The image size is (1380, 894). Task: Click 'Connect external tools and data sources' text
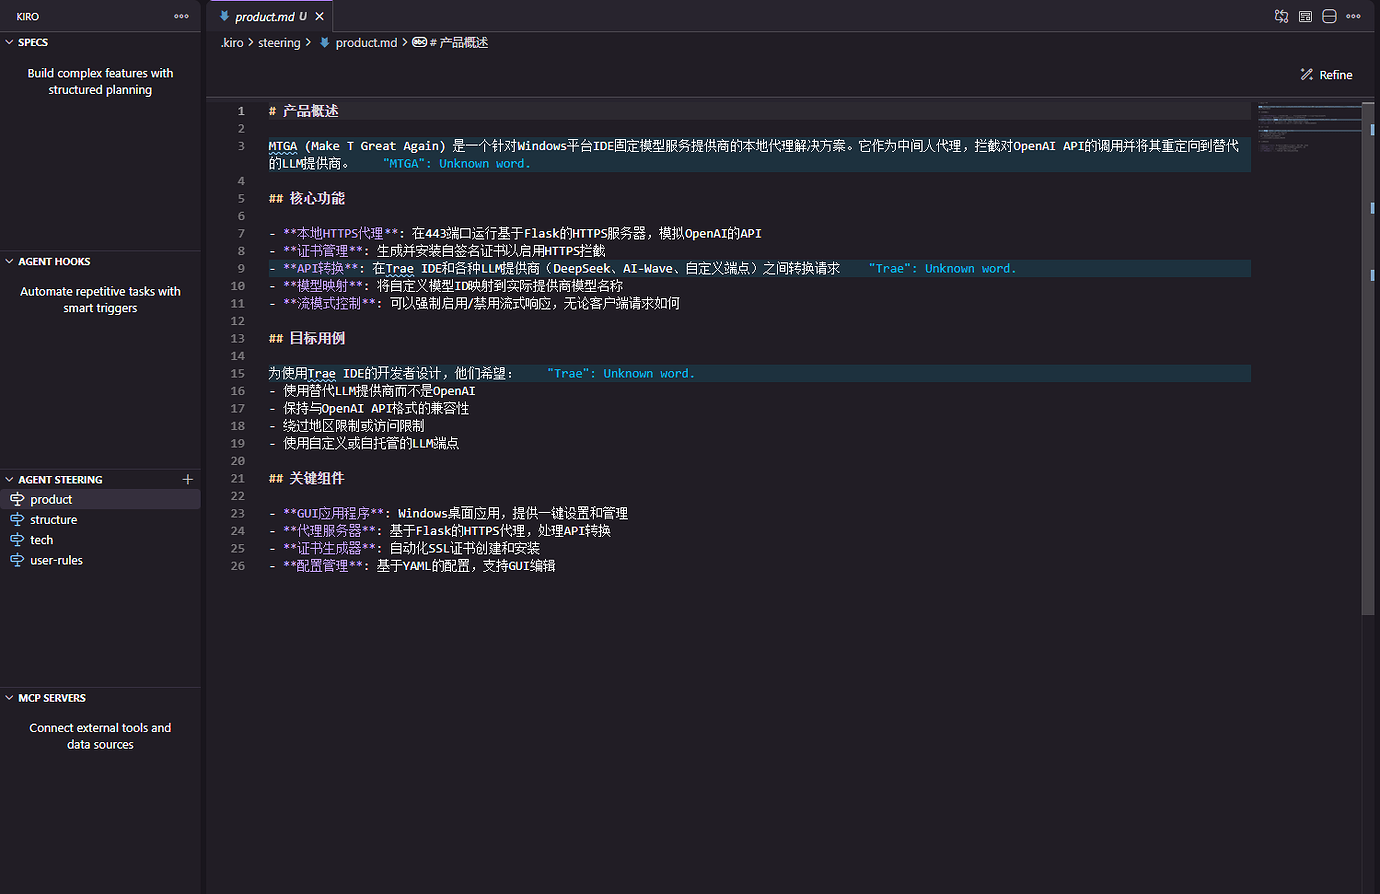pyautogui.click(x=100, y=736)
